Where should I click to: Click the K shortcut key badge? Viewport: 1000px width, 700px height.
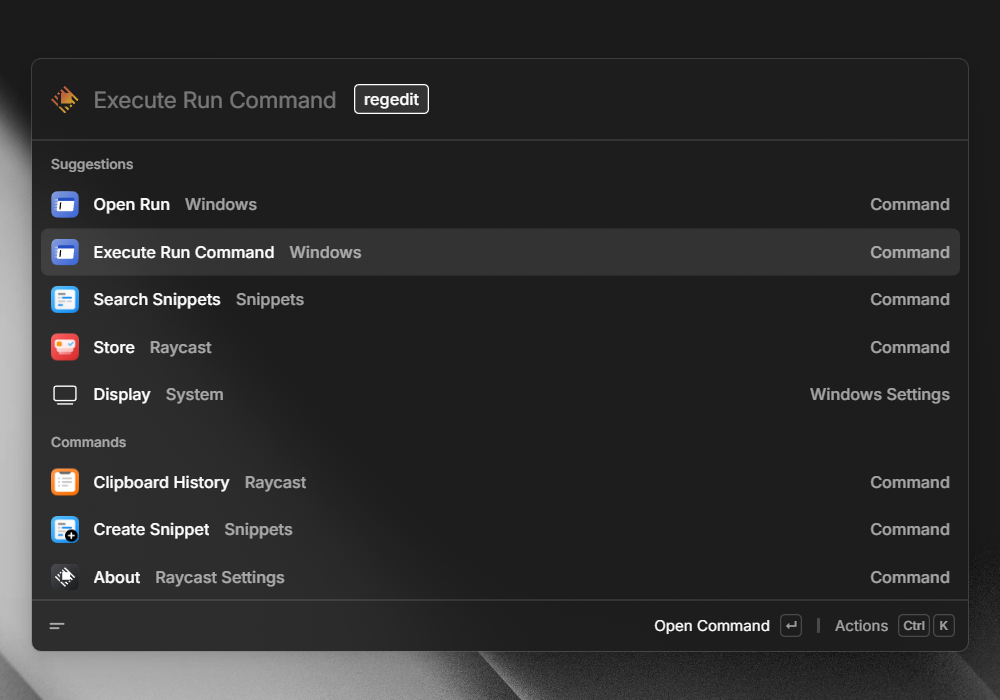click(x=944, y=626)
